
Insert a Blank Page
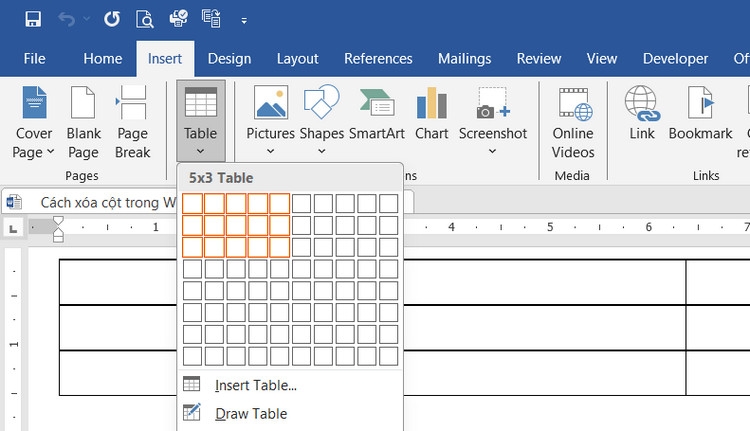point(83,122)
